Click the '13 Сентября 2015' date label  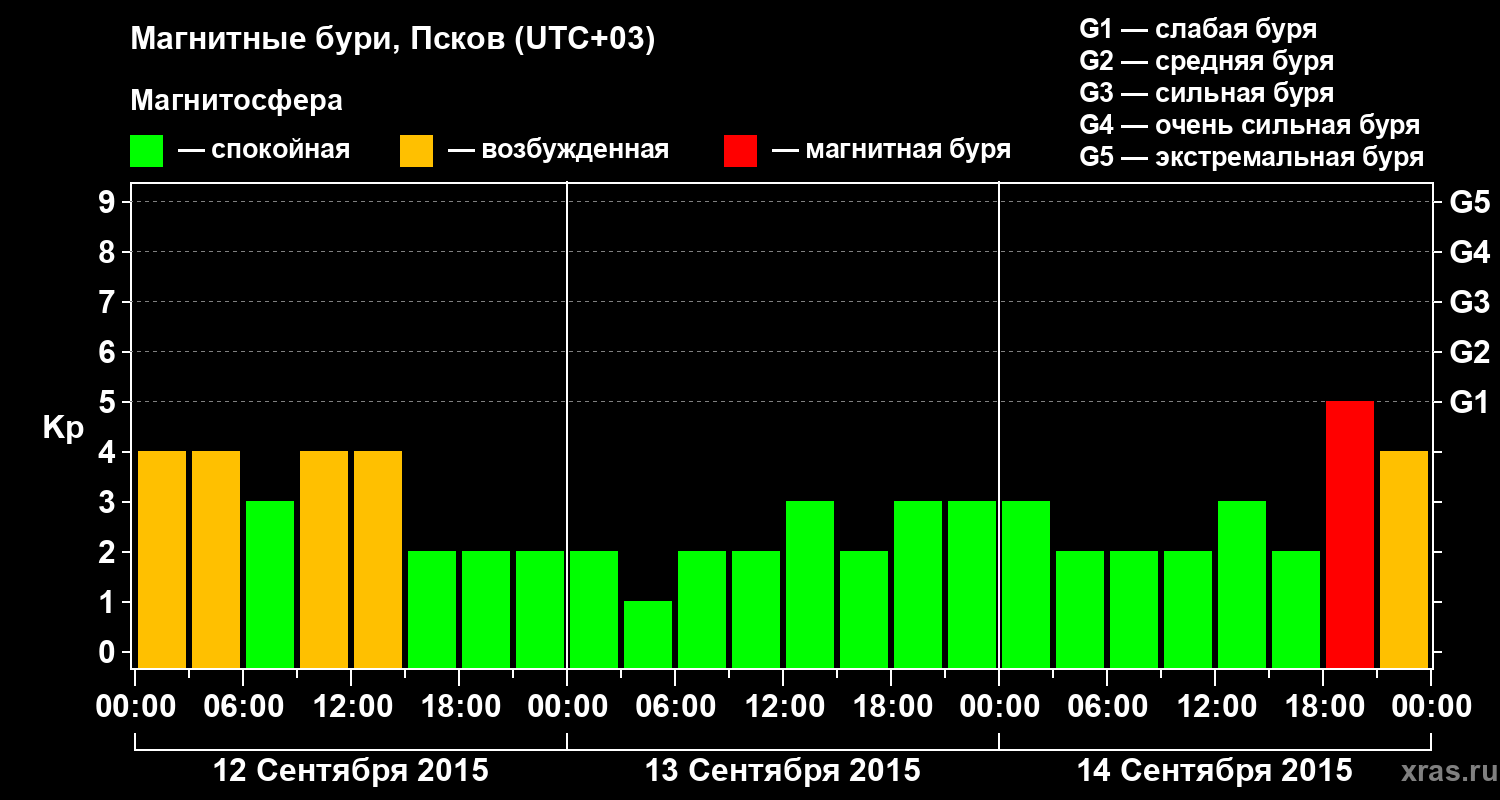[783, 771]
